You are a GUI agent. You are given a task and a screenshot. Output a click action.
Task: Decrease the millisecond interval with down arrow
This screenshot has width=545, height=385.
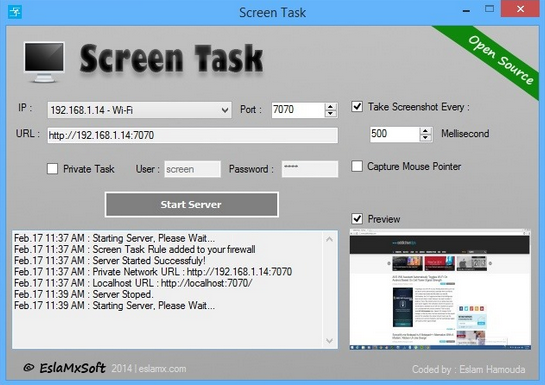(x=425, y=138)
